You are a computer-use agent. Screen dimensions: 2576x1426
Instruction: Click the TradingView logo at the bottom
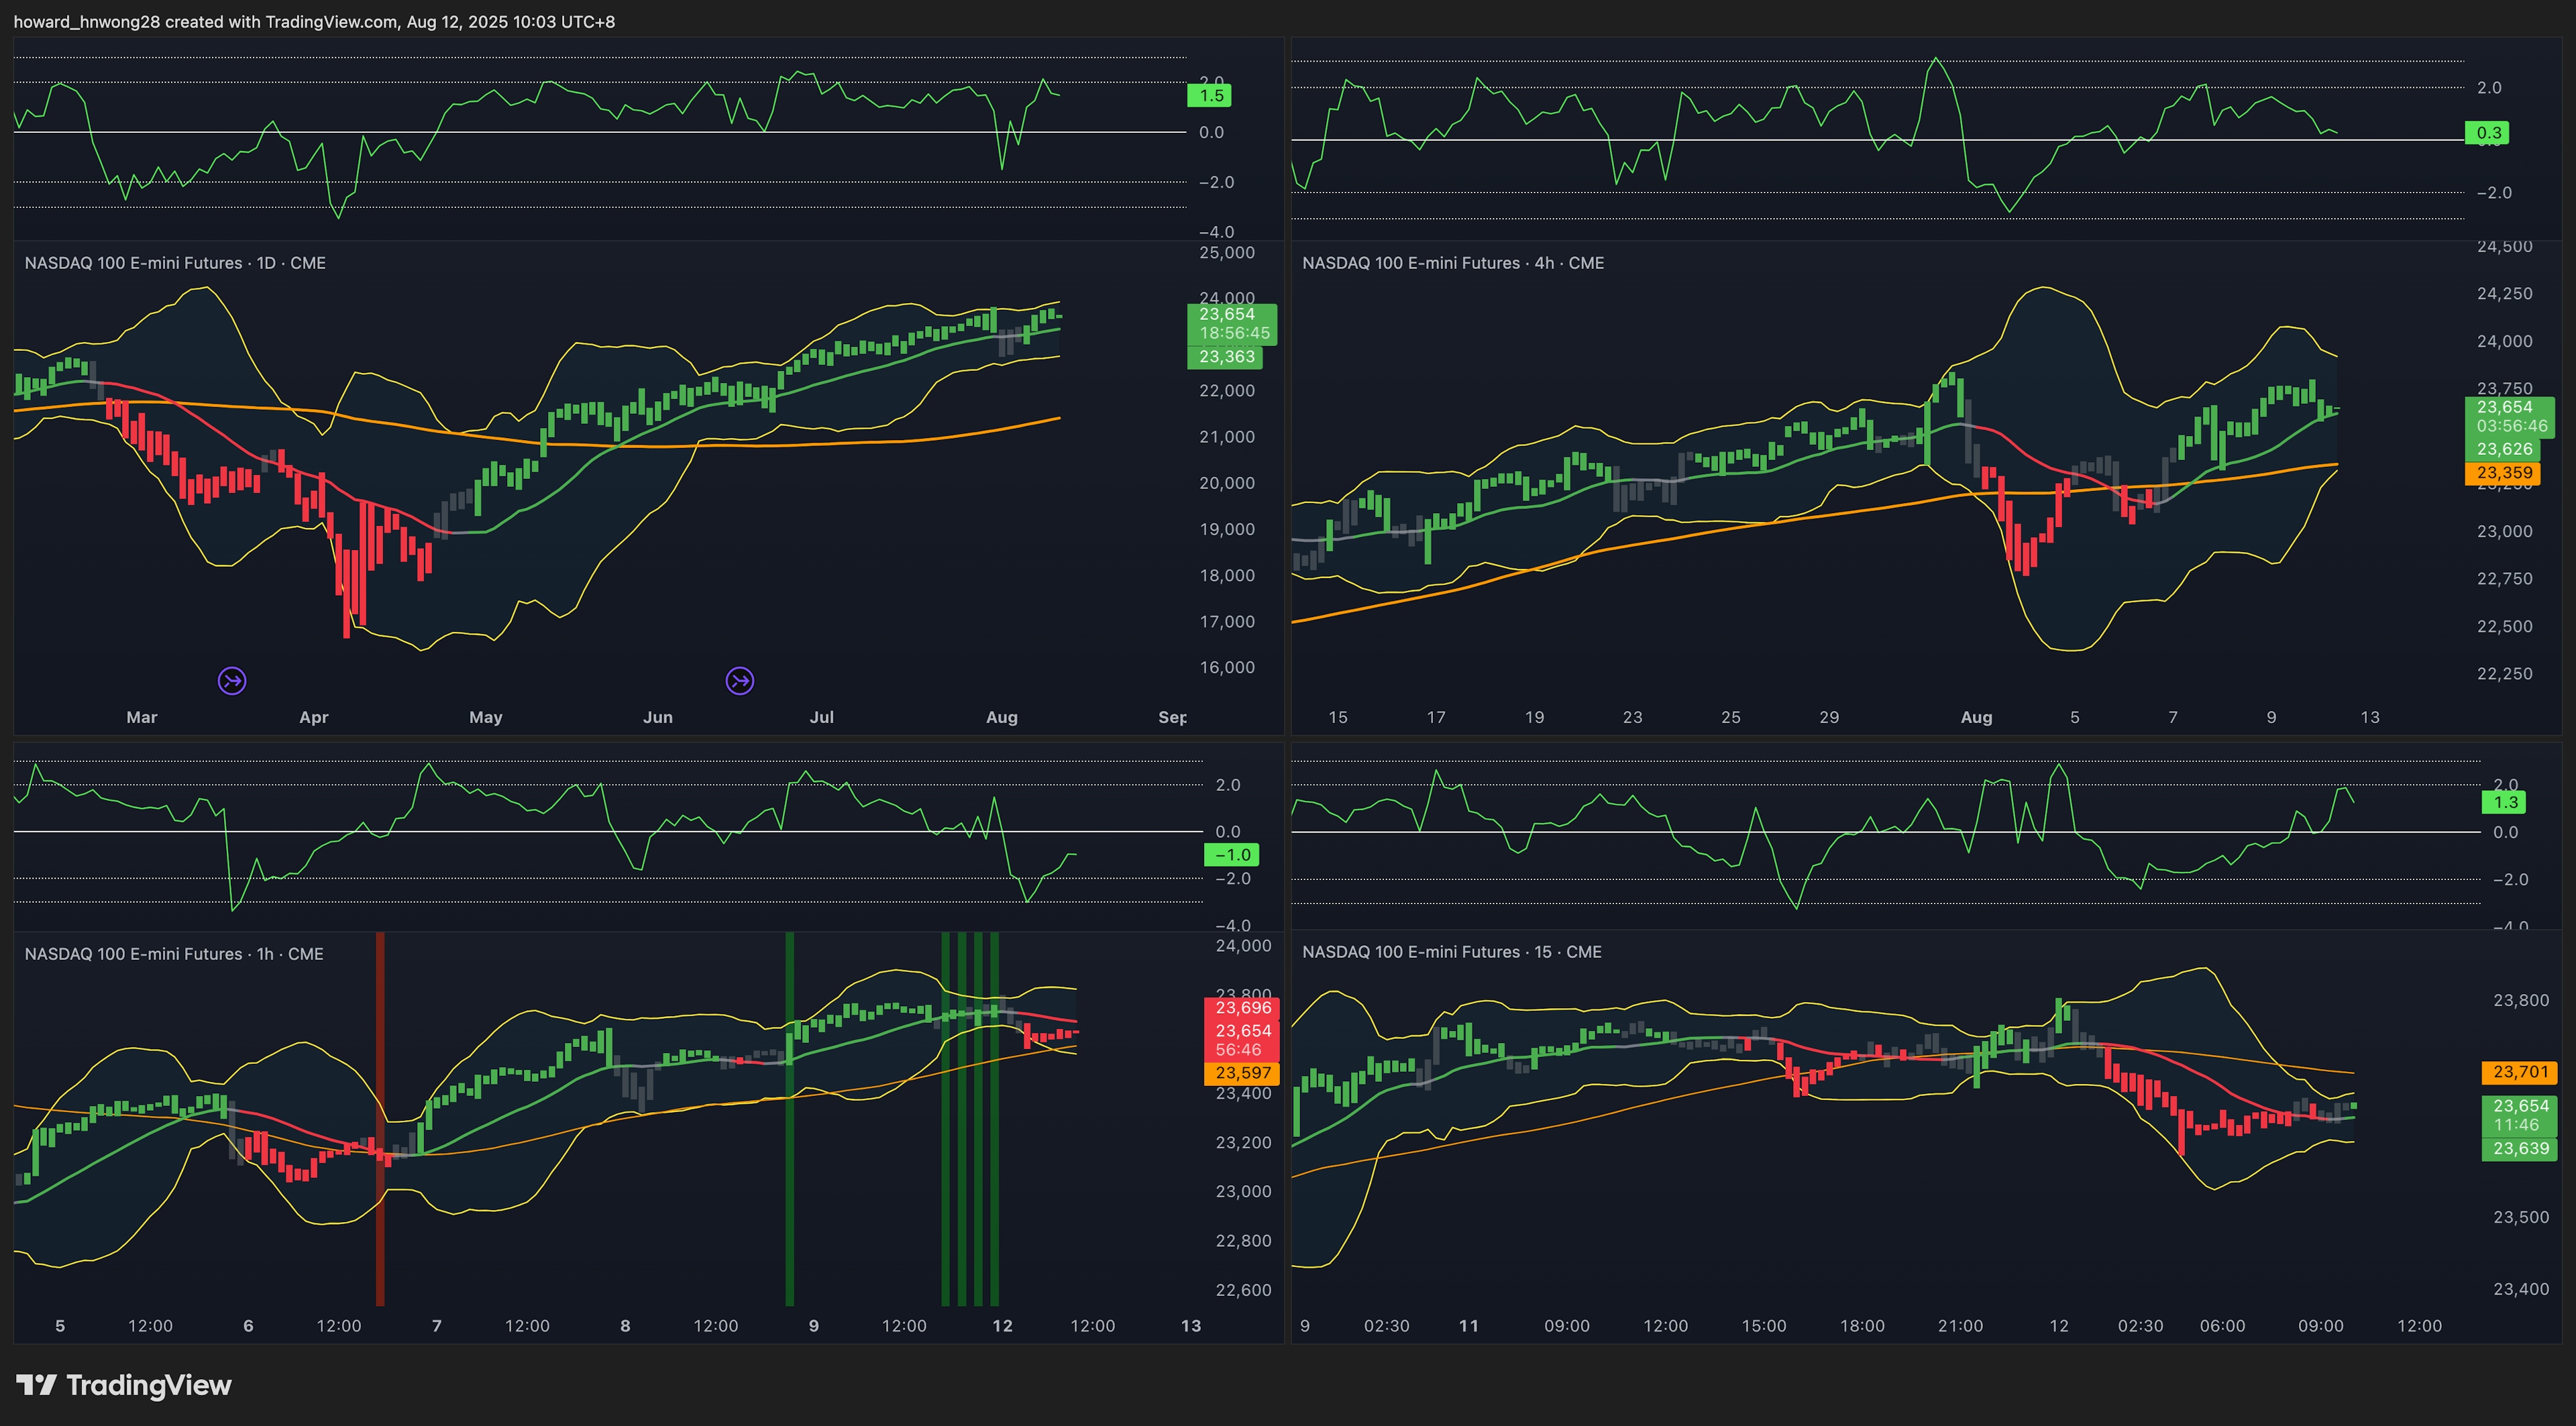124,1385
